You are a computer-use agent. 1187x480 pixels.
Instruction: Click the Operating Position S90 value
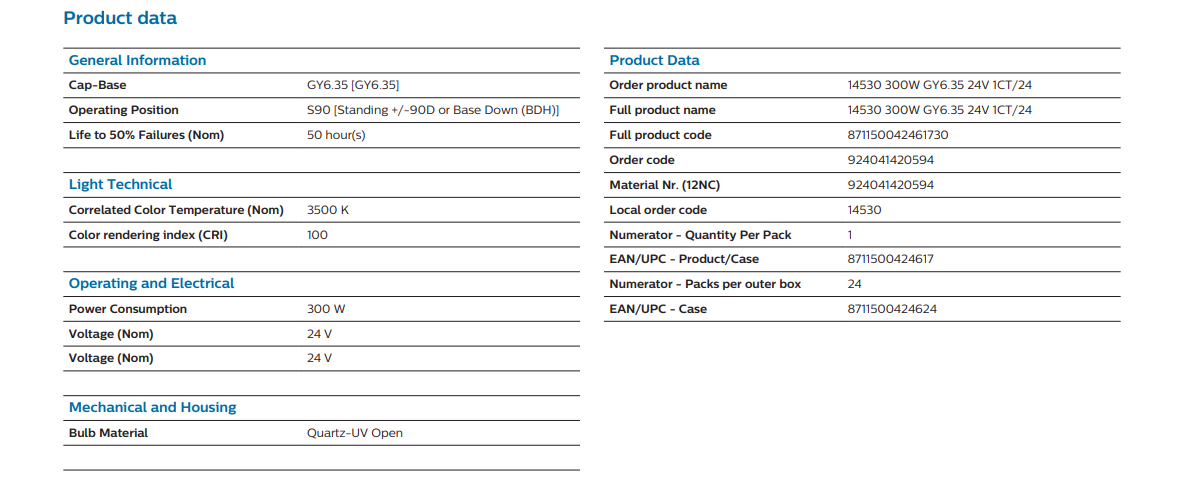pos(432,110)
